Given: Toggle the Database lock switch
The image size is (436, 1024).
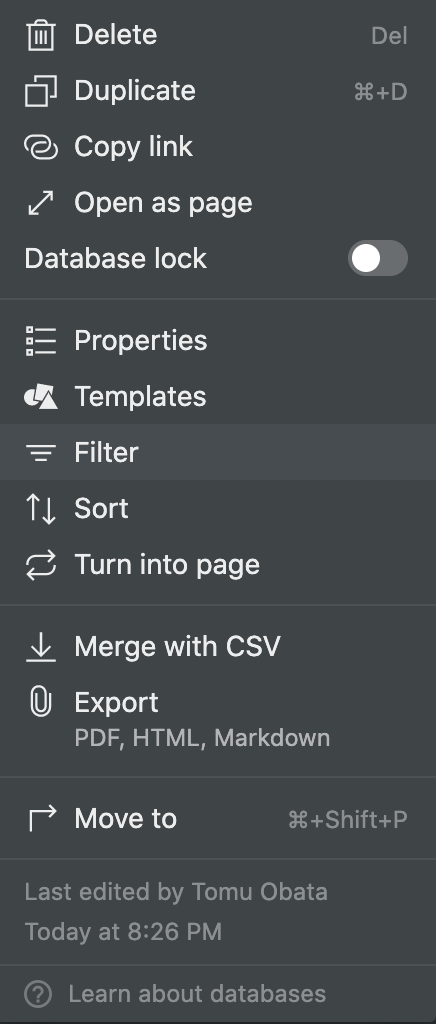Looking at the screenshot, I should click(377, 259).
